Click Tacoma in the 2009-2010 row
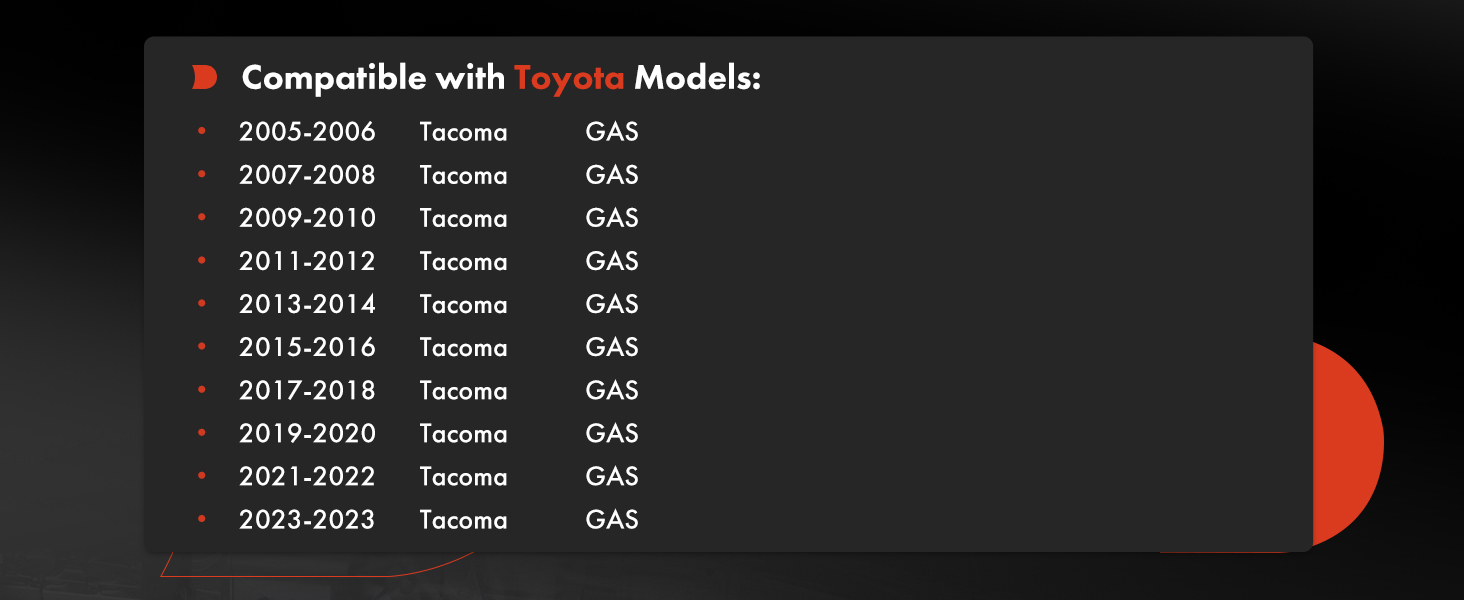1464x600 pixels. (x=463, y=218)
